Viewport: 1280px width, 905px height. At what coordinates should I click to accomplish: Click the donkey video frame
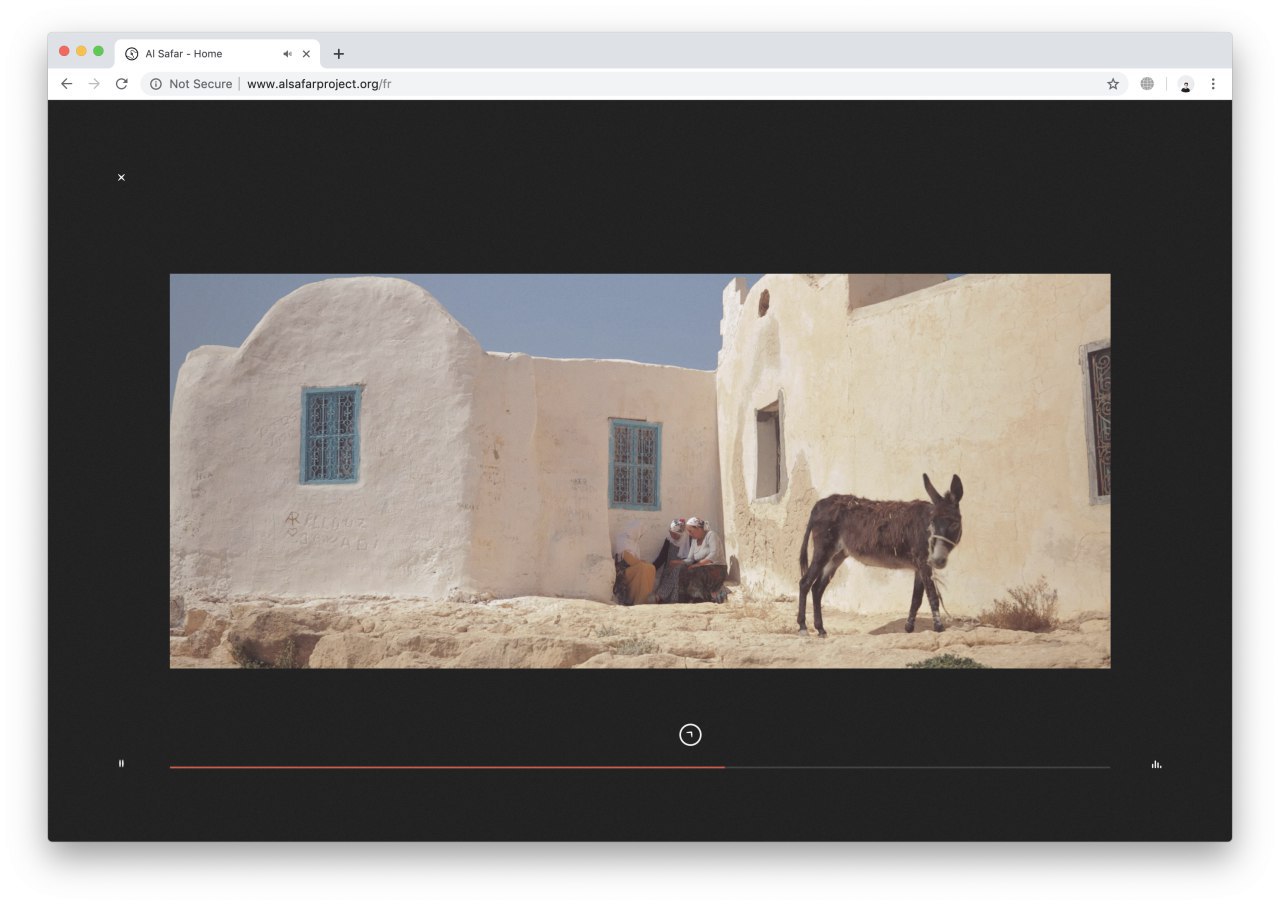[640, 471]
